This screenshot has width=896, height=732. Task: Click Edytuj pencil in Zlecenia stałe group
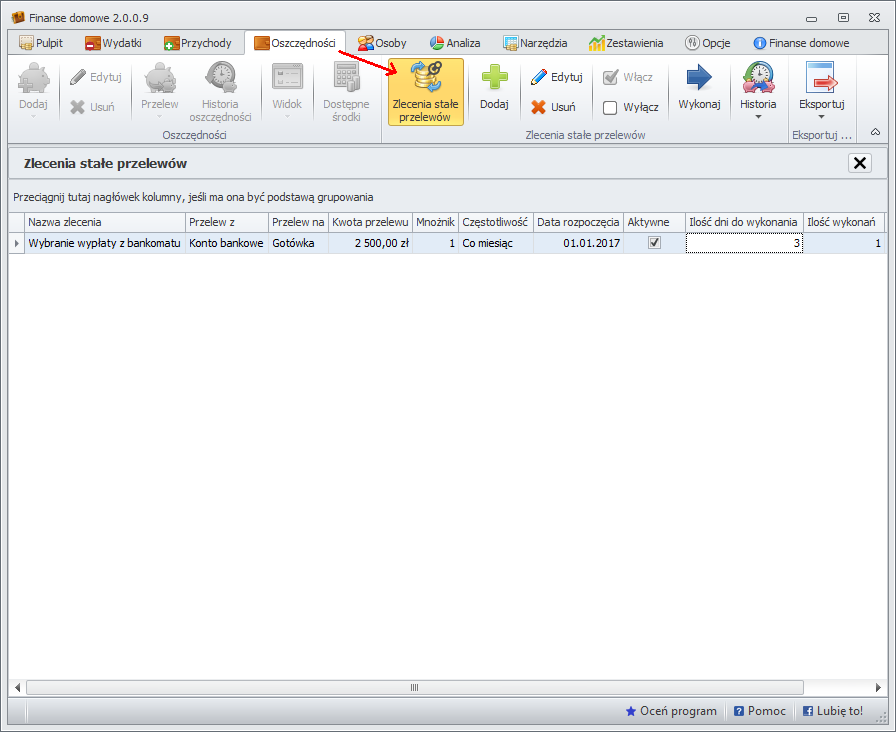(x=556, y=77)
